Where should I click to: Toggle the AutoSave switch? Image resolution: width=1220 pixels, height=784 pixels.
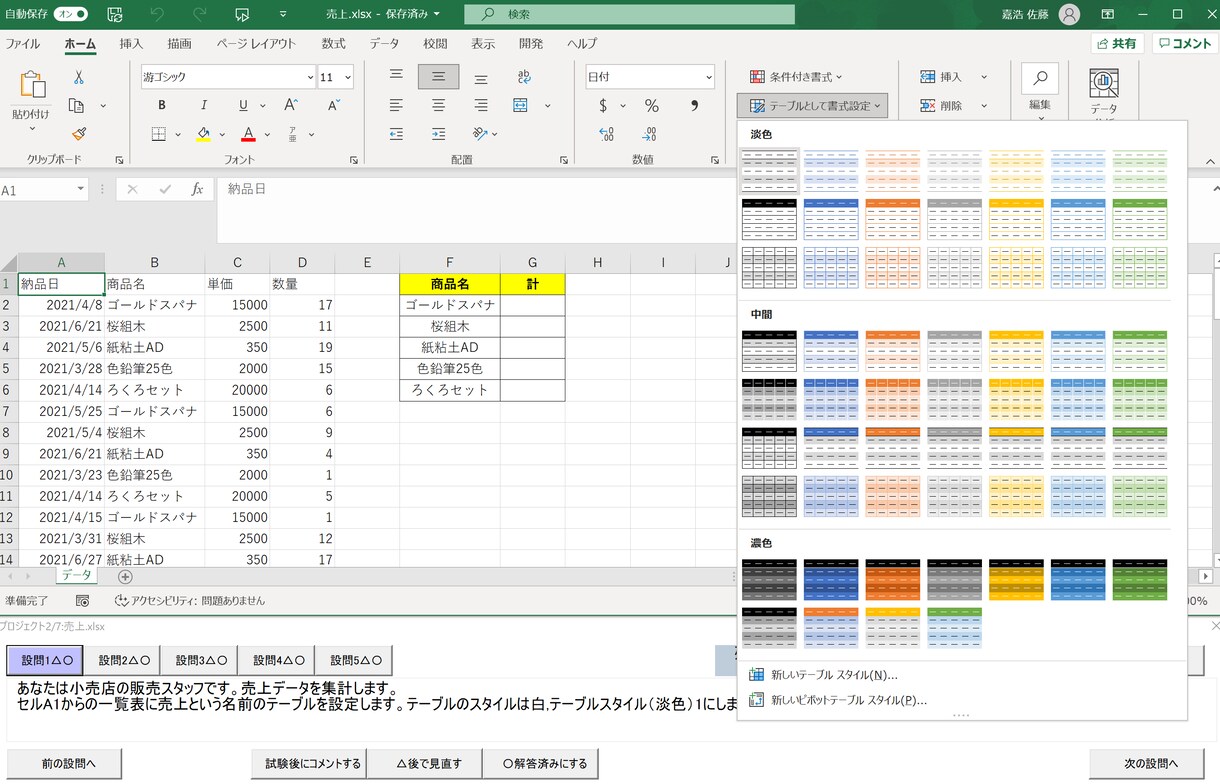point(70,15)
